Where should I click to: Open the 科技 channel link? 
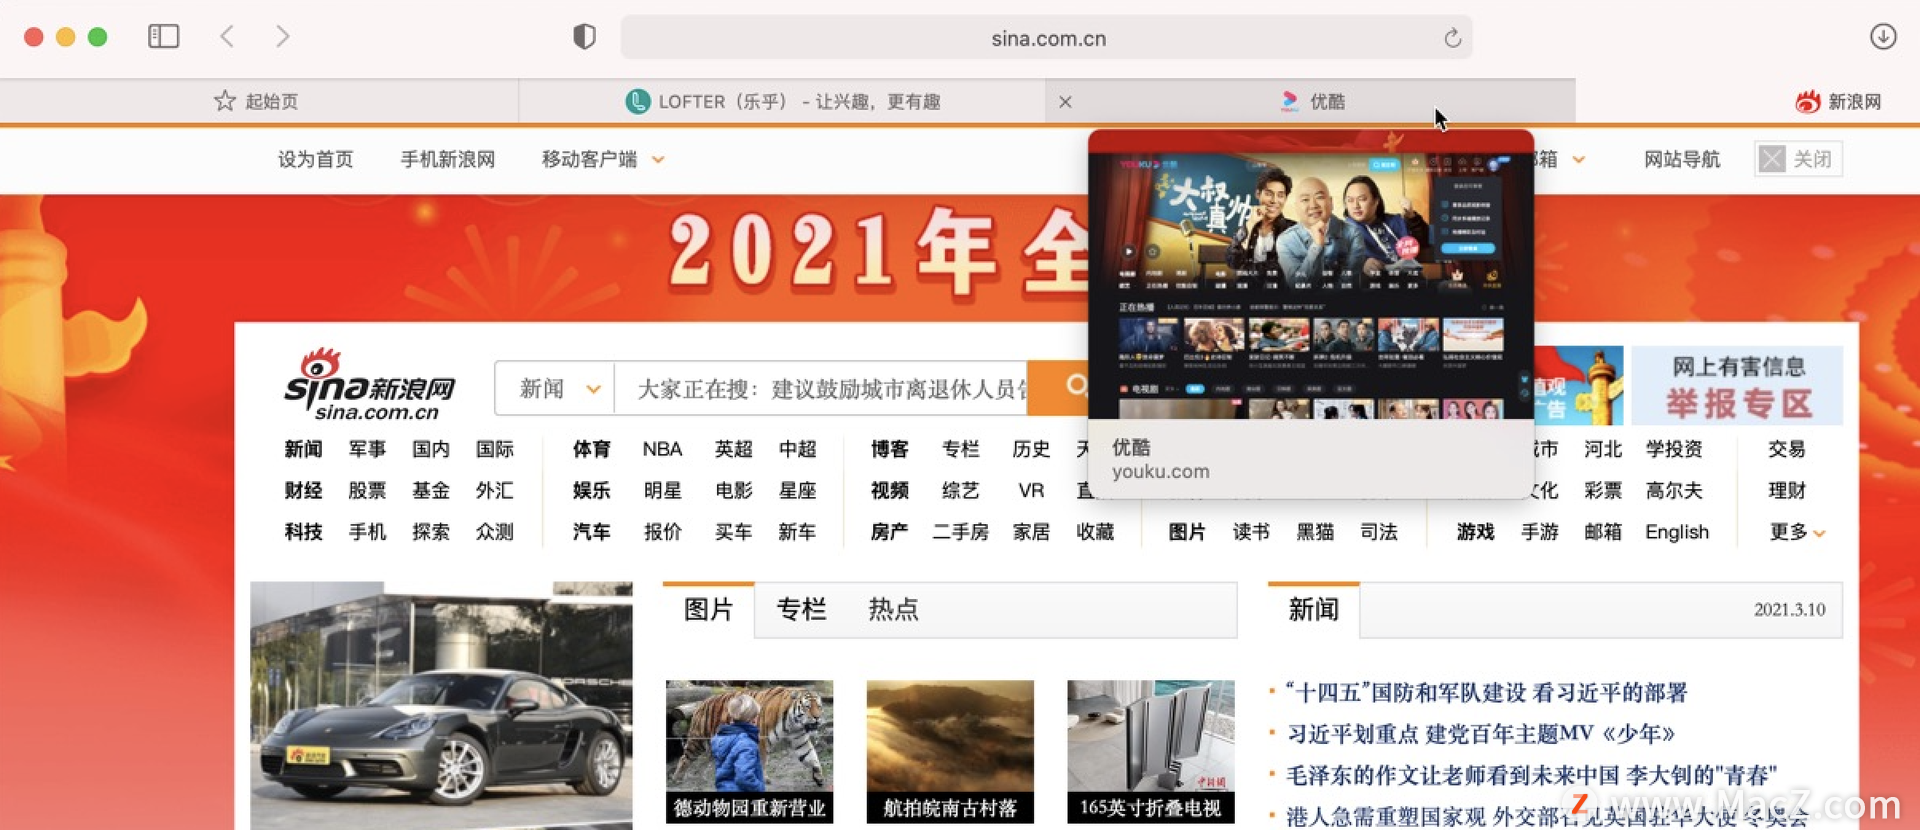coord(303,532)
